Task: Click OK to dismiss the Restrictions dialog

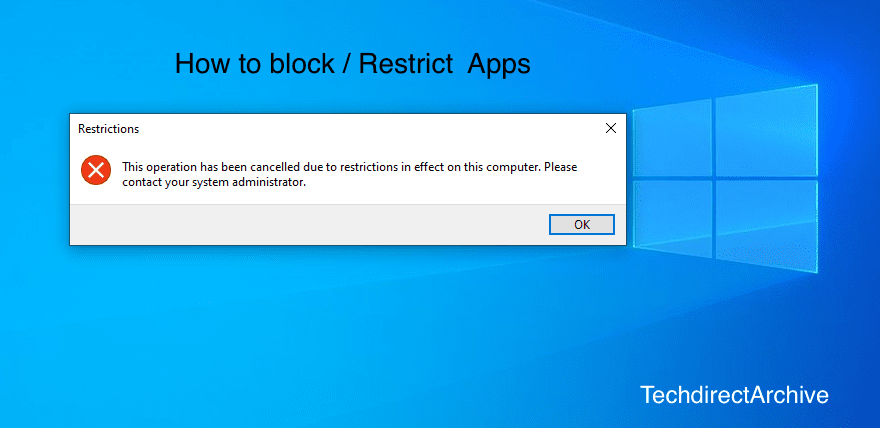Action: tap(582, 225)
